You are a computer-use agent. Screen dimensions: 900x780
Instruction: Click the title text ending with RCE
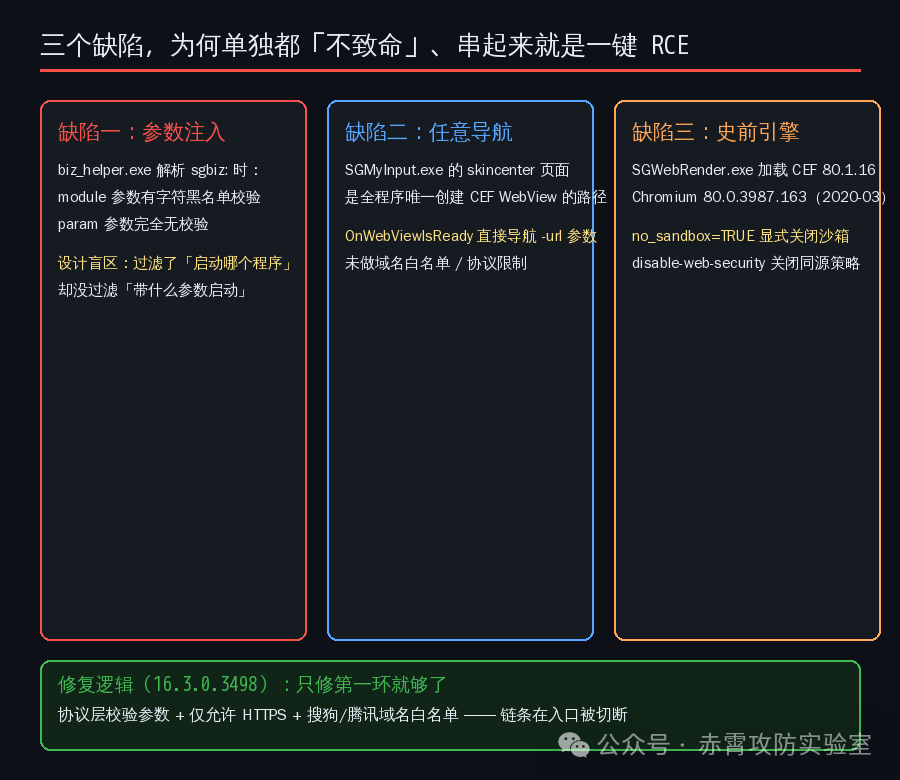pos(364,45)
